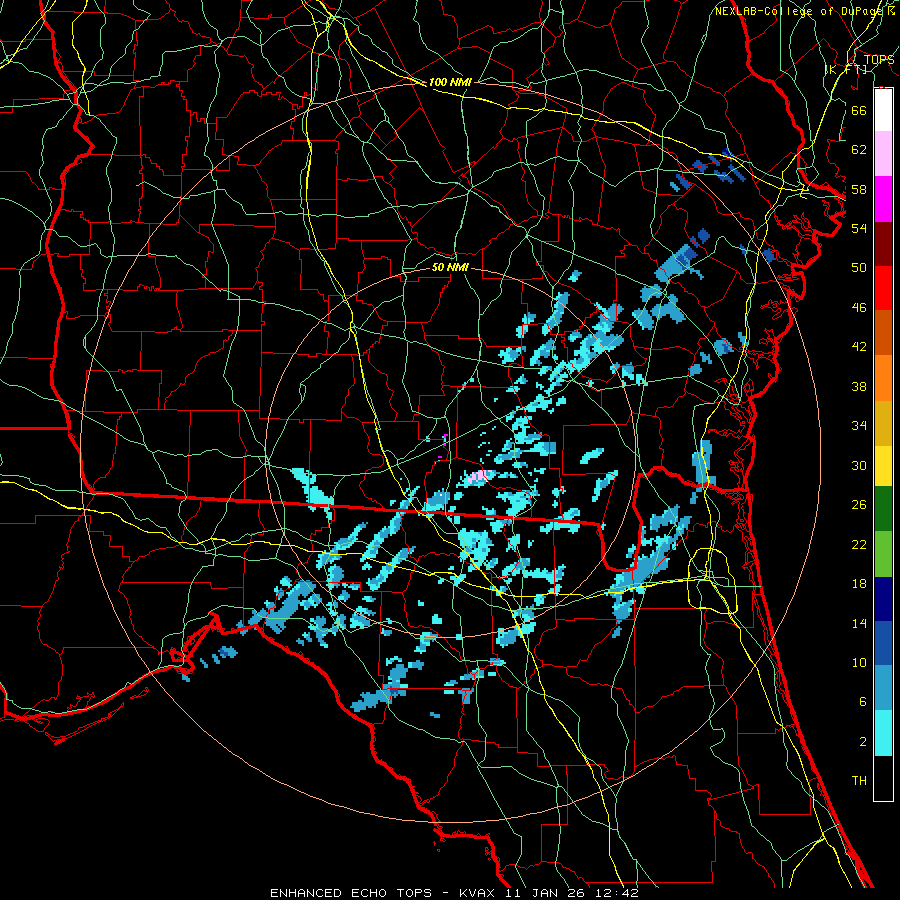900x900 pixels.
Task: Click the legend value '18'
Action: tap(859, 584)
